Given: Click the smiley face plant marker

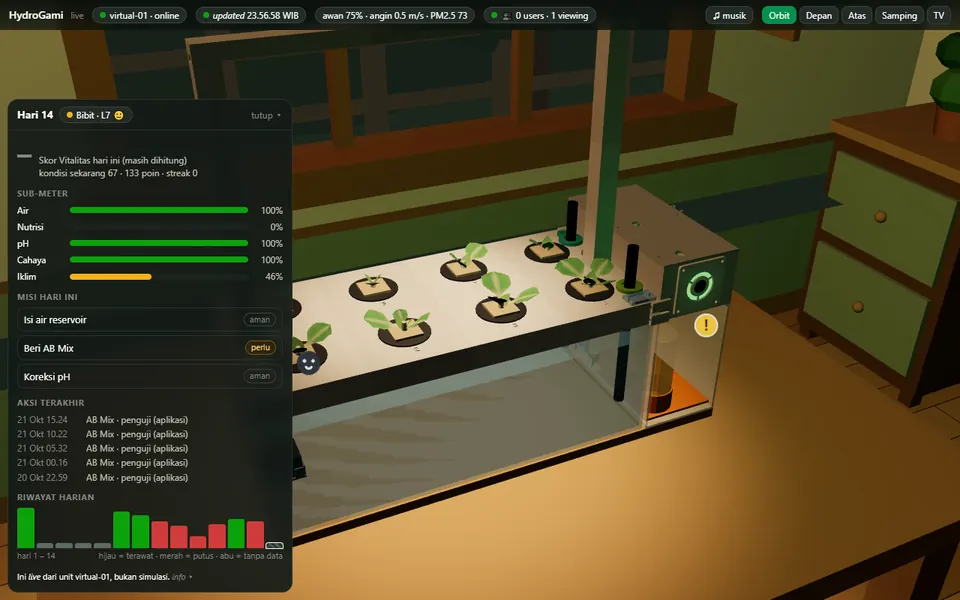Looking at the screenshot, I should pyautogui.click(x=309, y=364).
